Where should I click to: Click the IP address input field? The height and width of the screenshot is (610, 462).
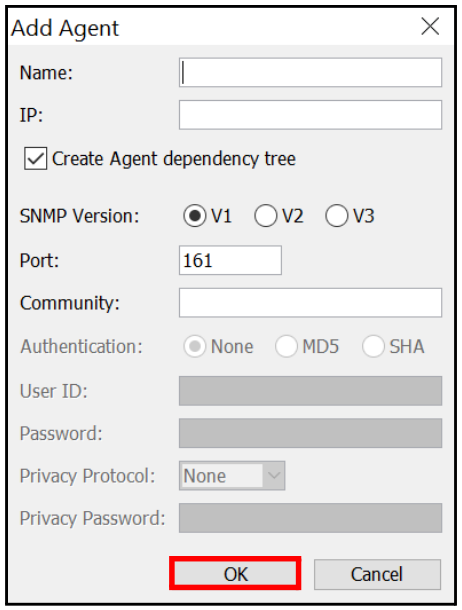pyautogui.click(x=310, y=115)
